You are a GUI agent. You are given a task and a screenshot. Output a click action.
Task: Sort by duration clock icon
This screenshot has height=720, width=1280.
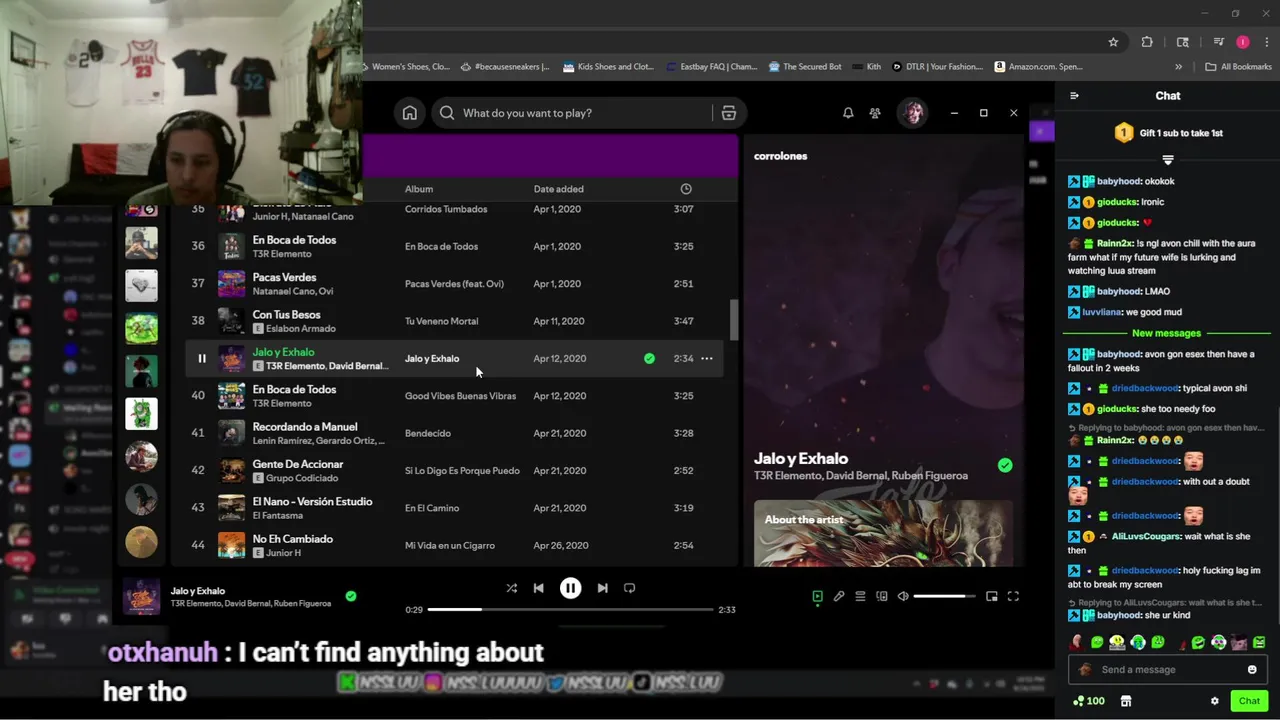click(686, 189)
